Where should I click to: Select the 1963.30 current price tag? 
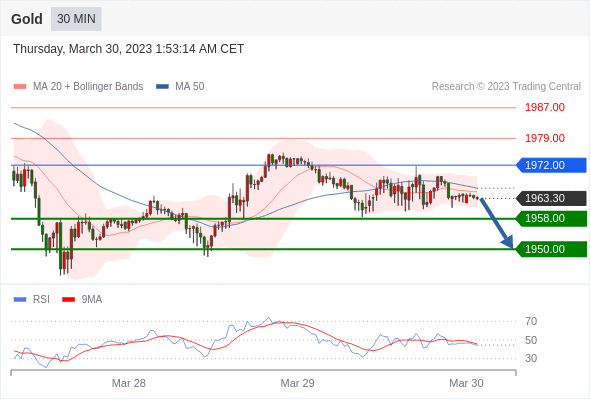[550, 198]
